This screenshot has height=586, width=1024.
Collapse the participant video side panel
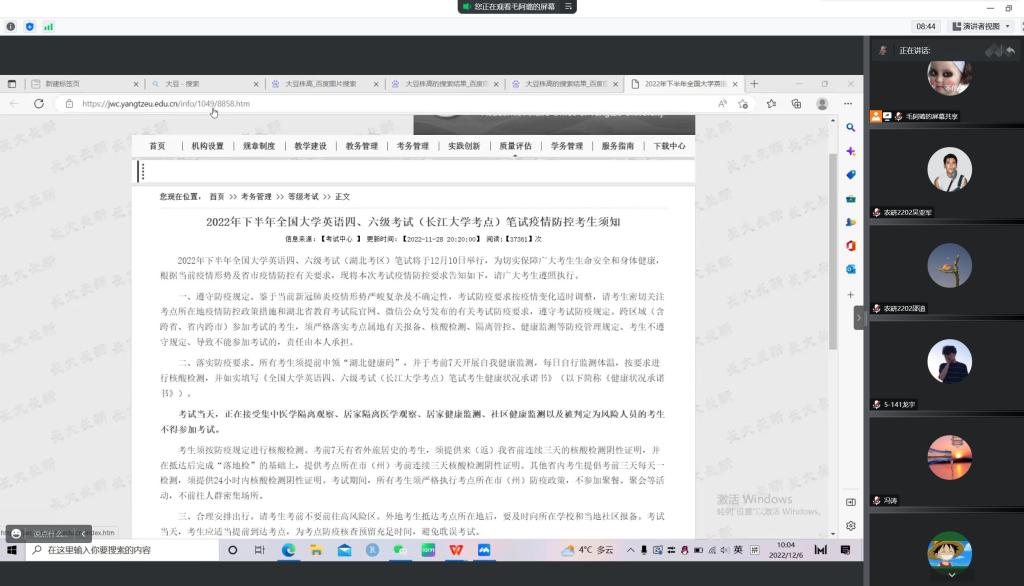[858, 317]
